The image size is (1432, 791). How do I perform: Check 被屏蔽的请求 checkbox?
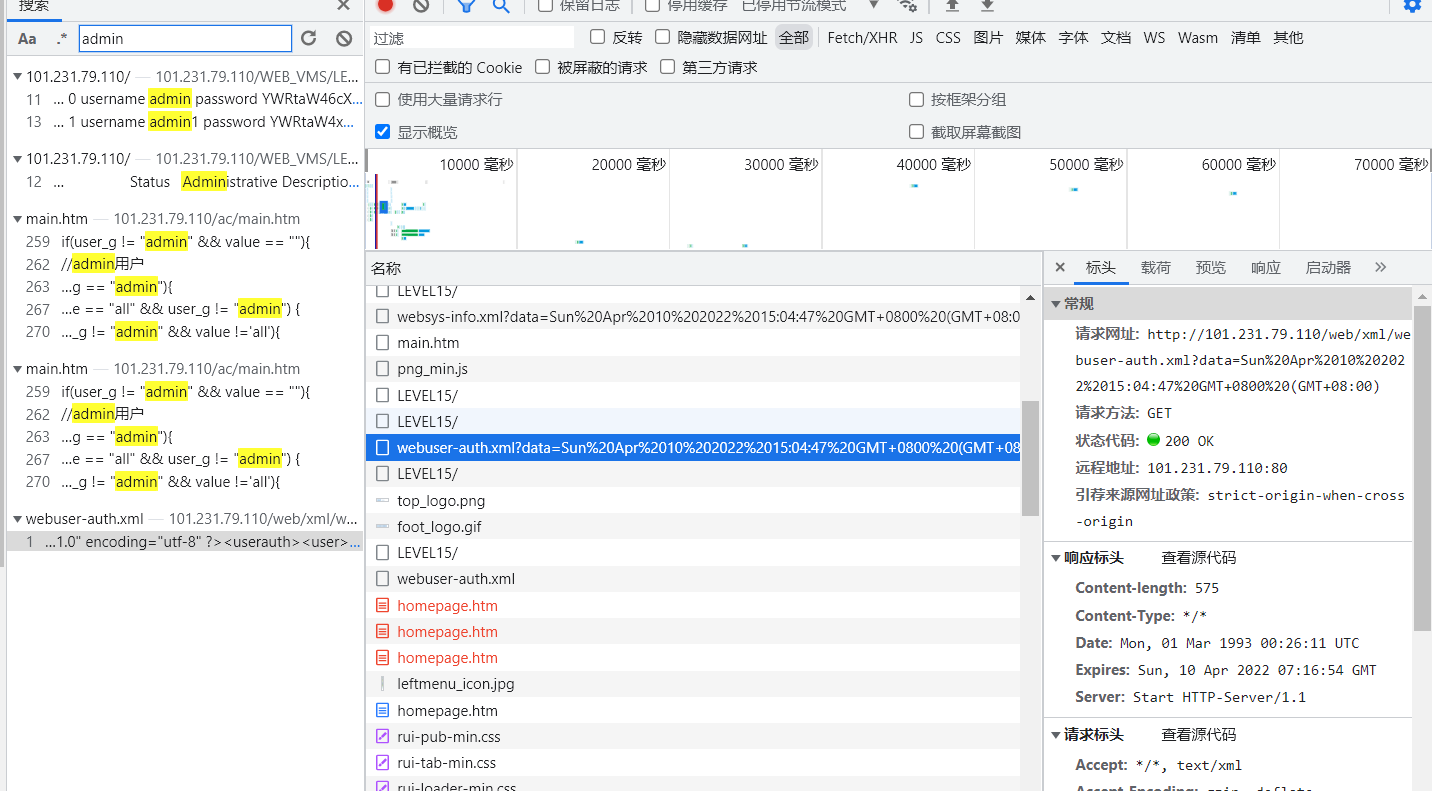[543, 67]
